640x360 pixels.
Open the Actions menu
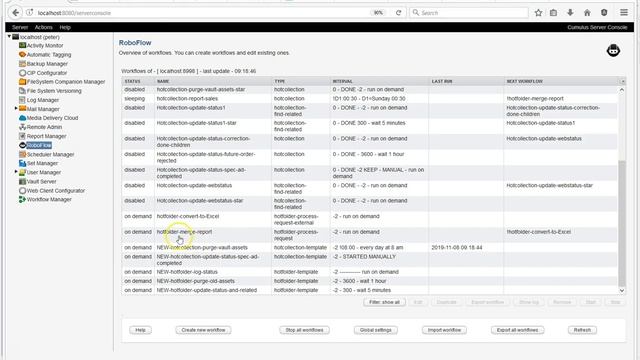[x=44, y=27]
